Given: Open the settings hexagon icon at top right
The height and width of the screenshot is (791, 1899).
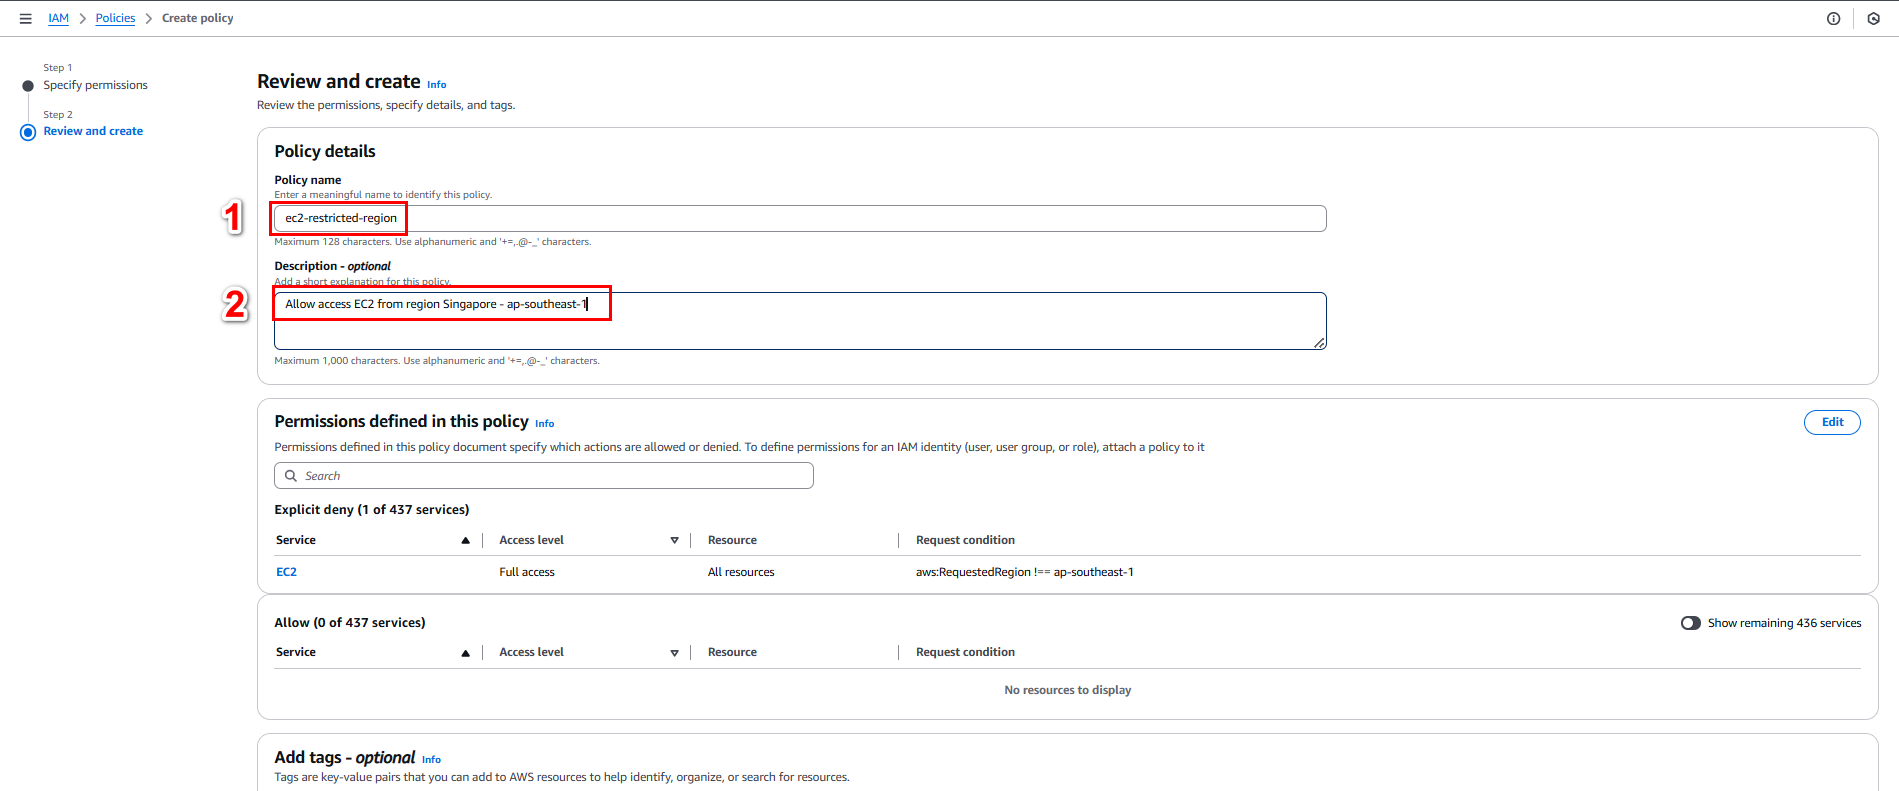Looking at the screenshot, I should pyautogui.click(x=1873, y=18).
